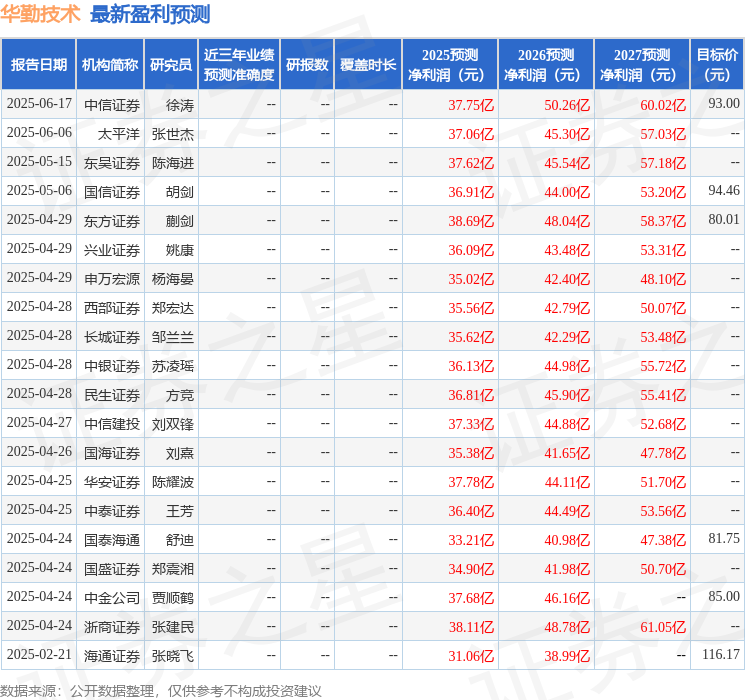This screenshot has height=700, width=745.
Task: Select the 中银证券 institution cell
Action: point(112,366)
